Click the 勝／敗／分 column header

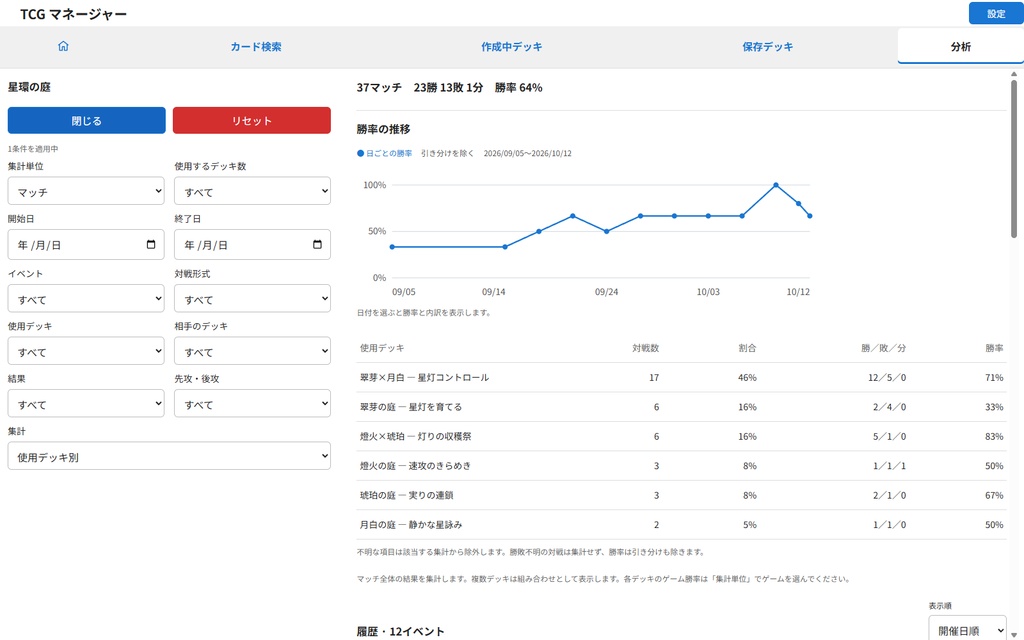click(x=884, y=348)
